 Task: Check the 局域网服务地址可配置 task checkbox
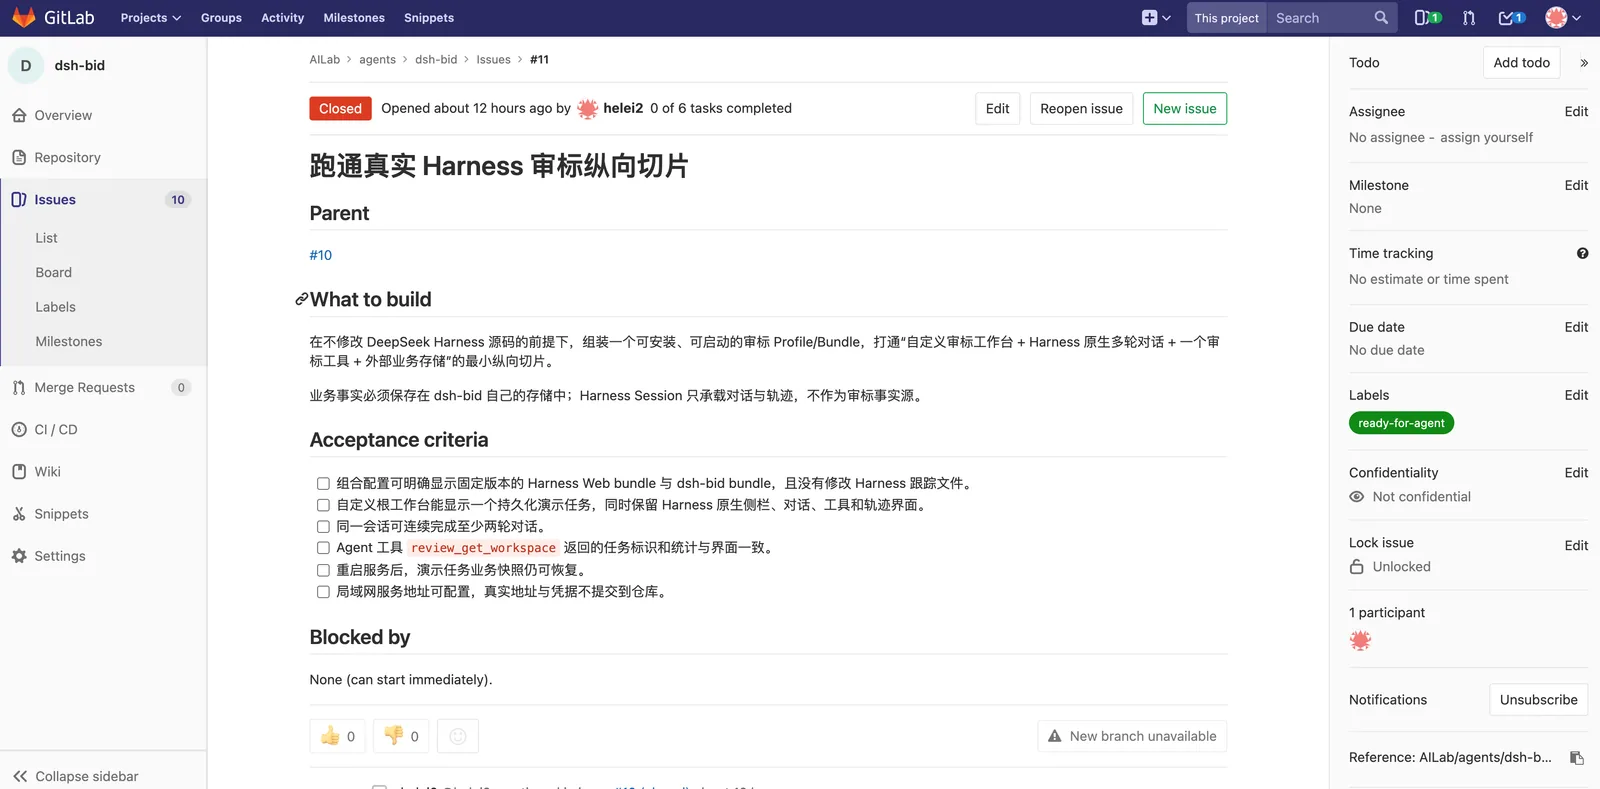click(x=323, y=592)
